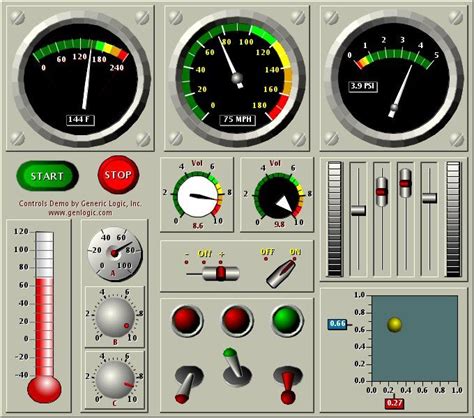Viewport: 474px width, 418px height.
Task: Click the 75 MPH speed readout
Action: tap(237, 120)
